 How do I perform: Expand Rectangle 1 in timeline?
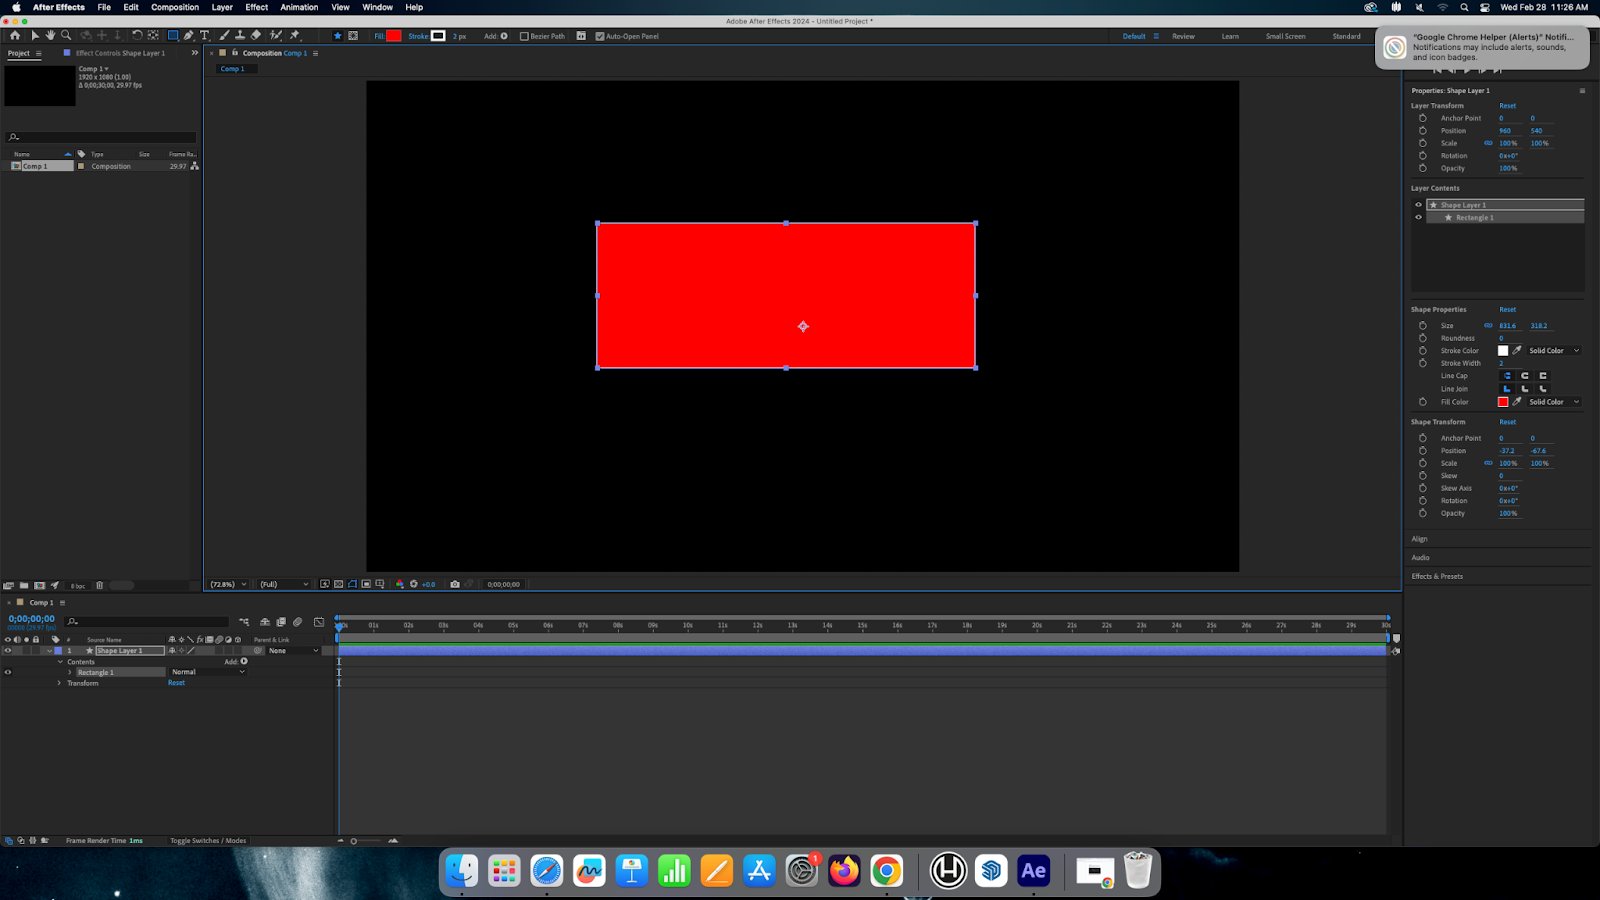pos(70,672)
